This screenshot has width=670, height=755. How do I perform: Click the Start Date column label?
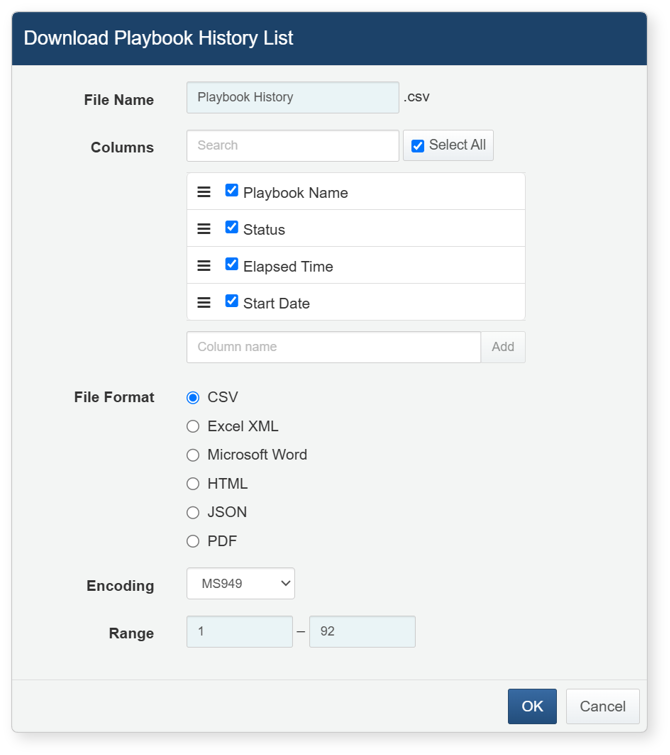click(276, 304)
